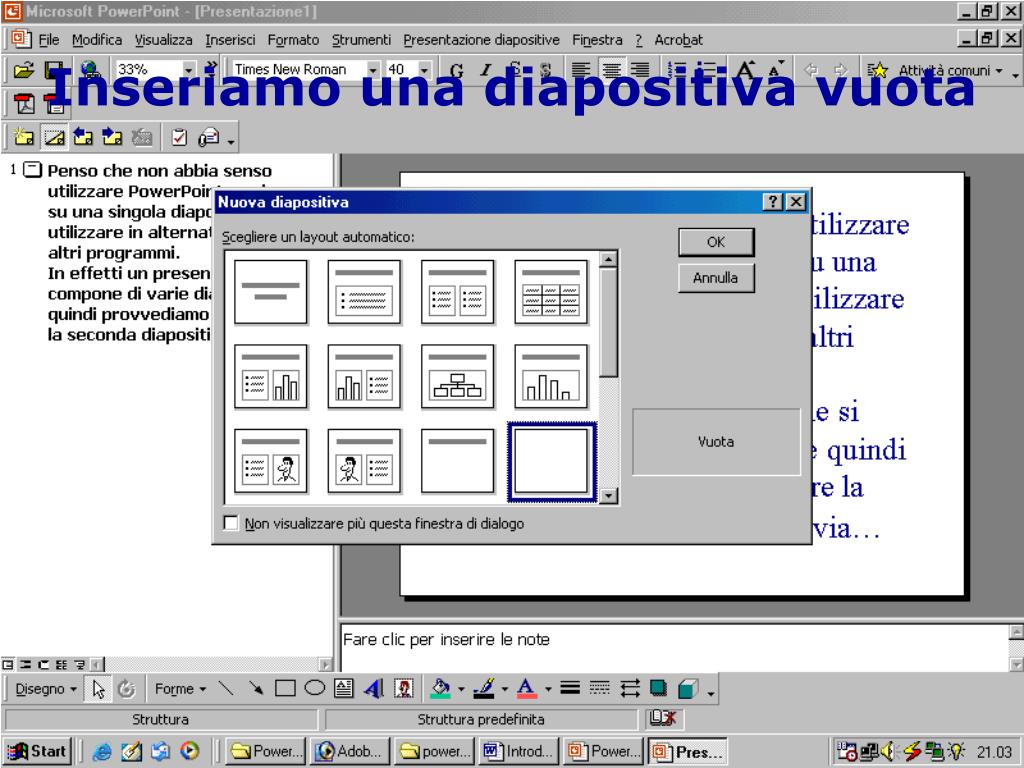
Task: Open the Presentazione diapositive menu
Action: (x=481, y=40)
